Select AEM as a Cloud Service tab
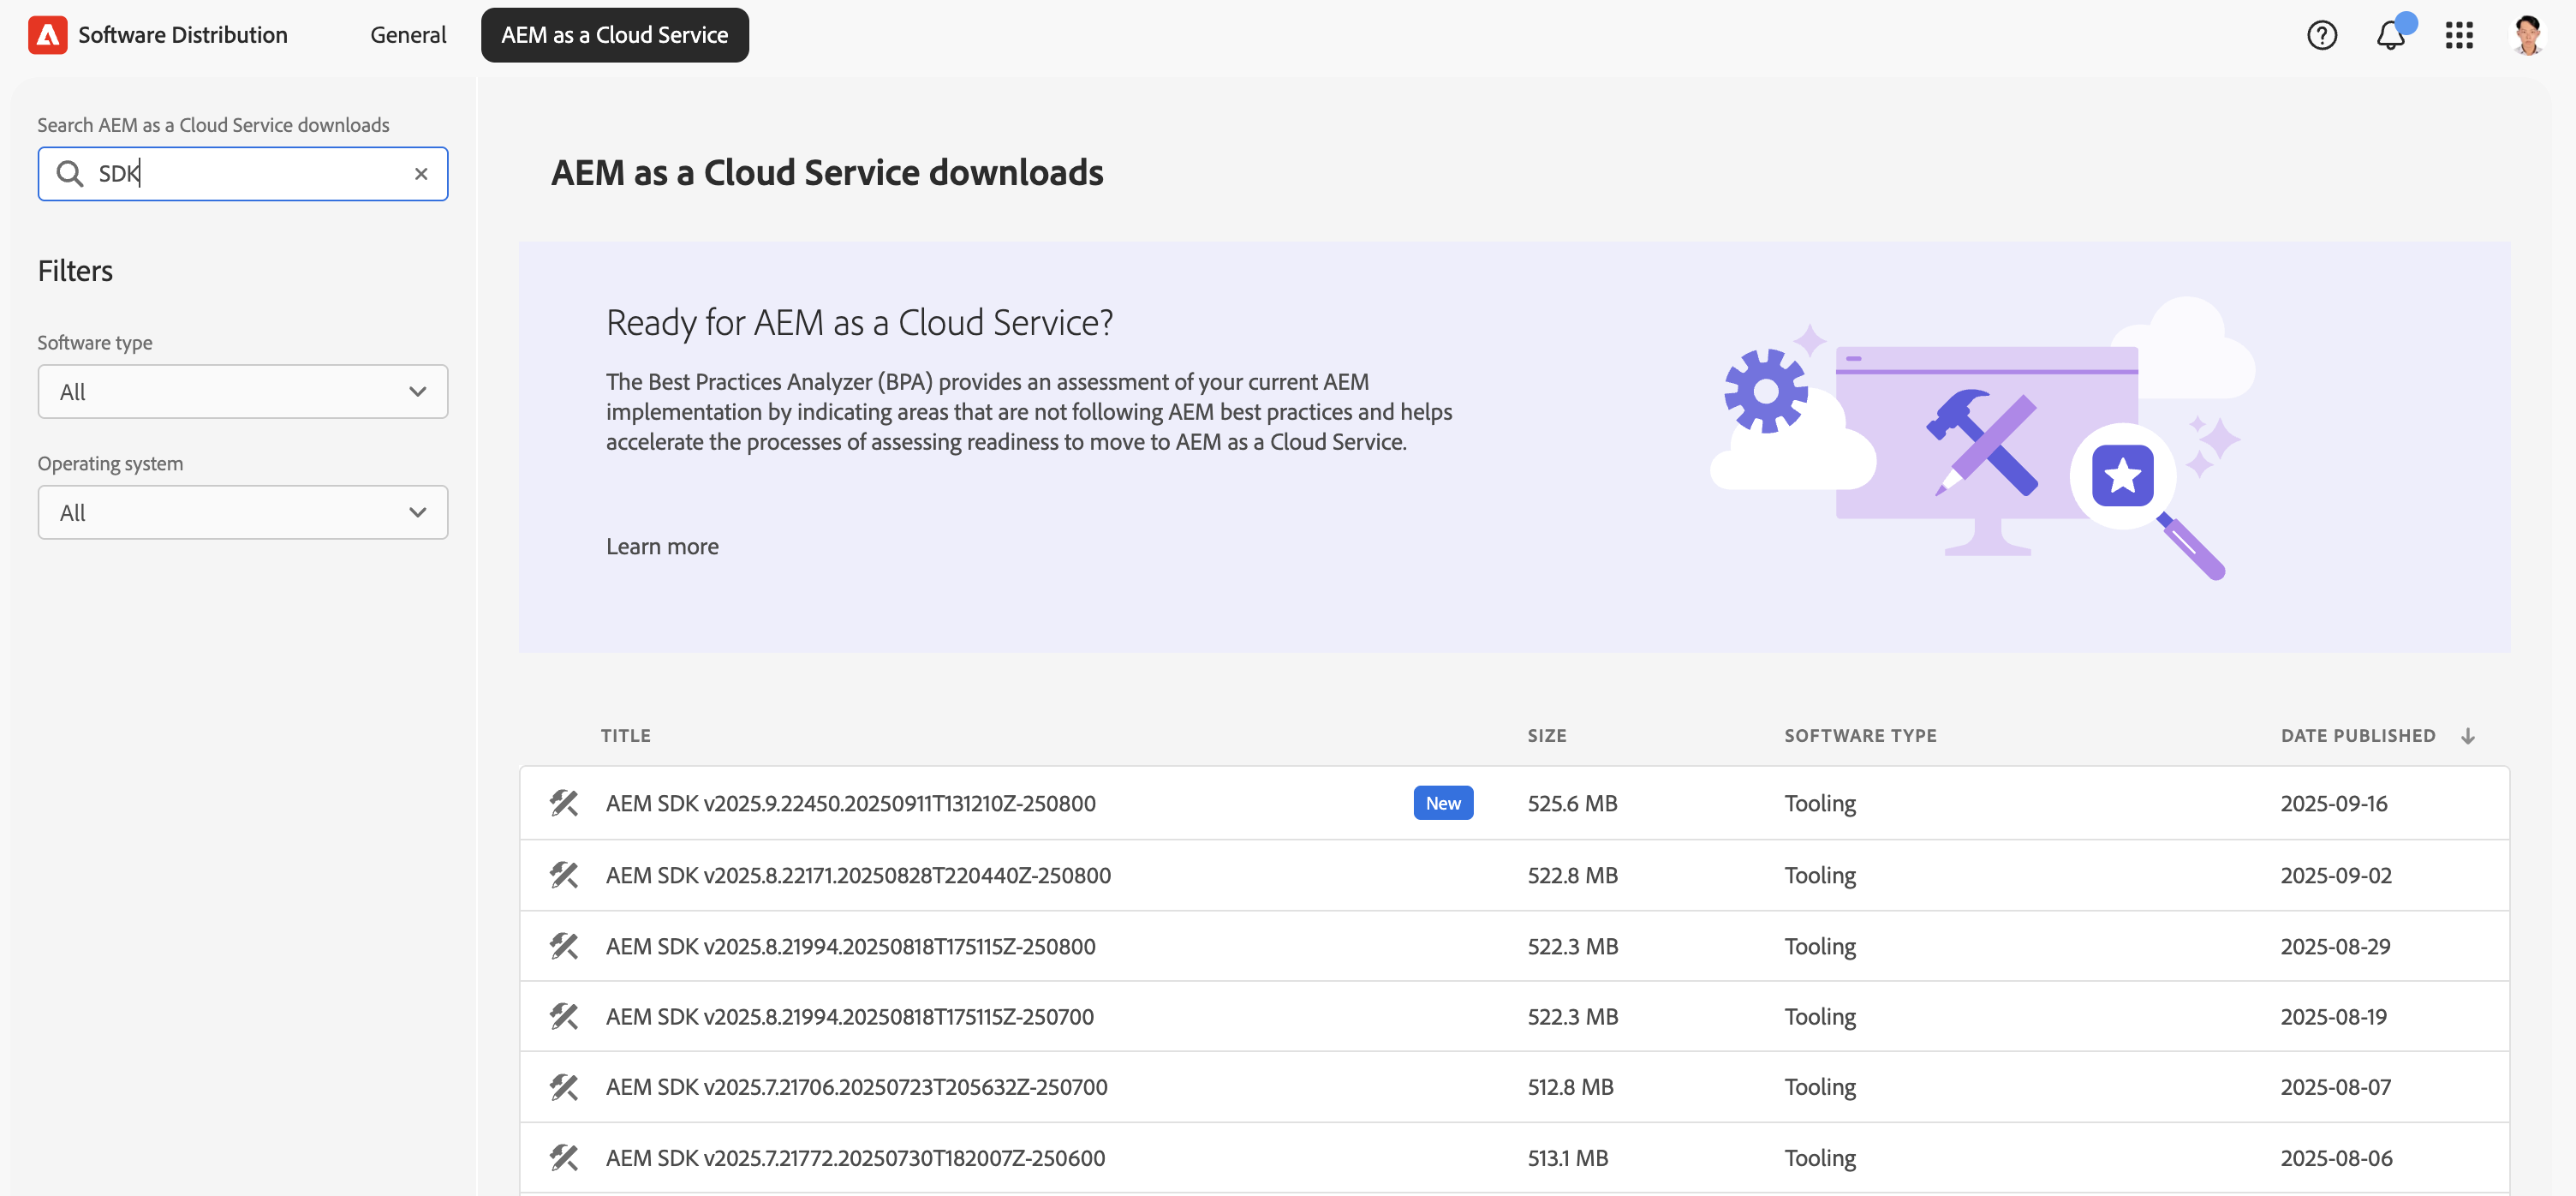Image resolution: width=2576 pixels, height=1196 pixels. coord(614,35)
